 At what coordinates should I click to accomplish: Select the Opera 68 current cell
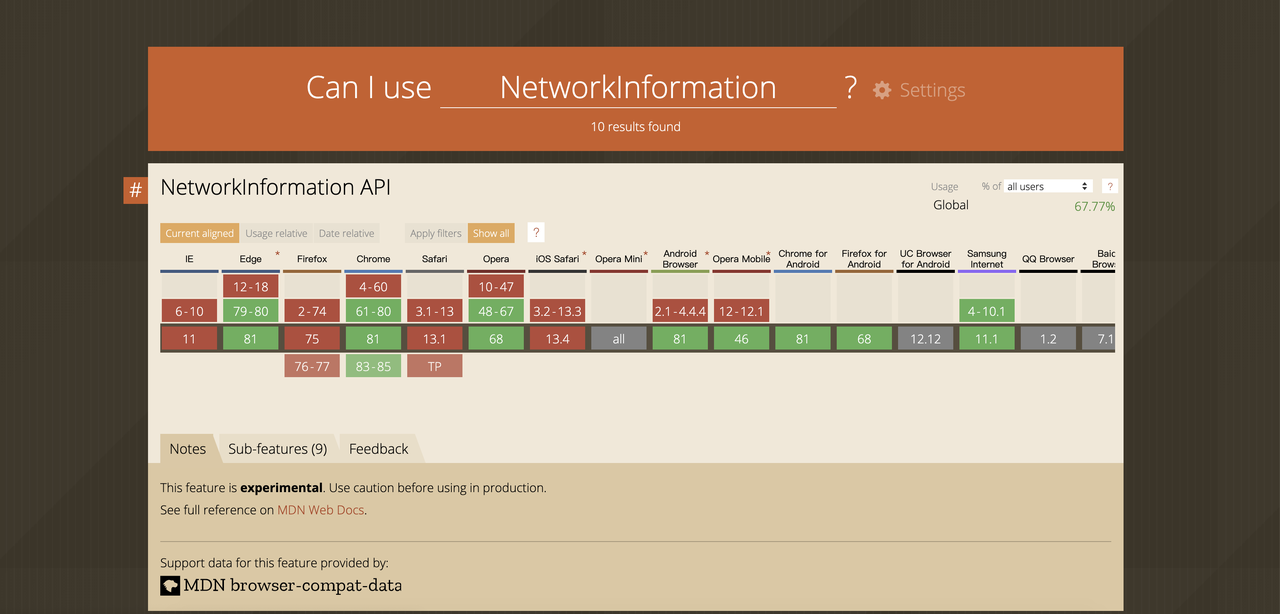(496, 339)
